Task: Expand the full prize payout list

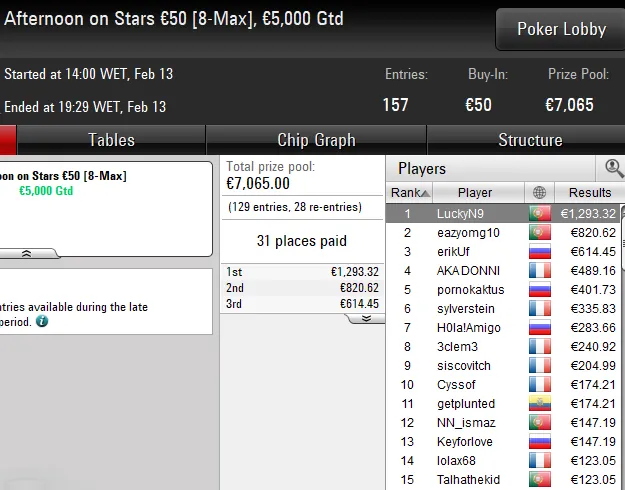Action: click(366, 318)
